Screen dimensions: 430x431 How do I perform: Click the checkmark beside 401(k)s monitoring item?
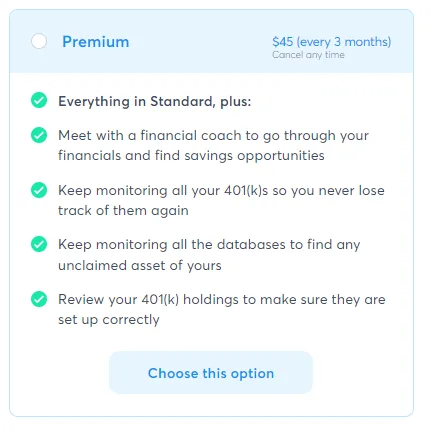click(39, 190)
